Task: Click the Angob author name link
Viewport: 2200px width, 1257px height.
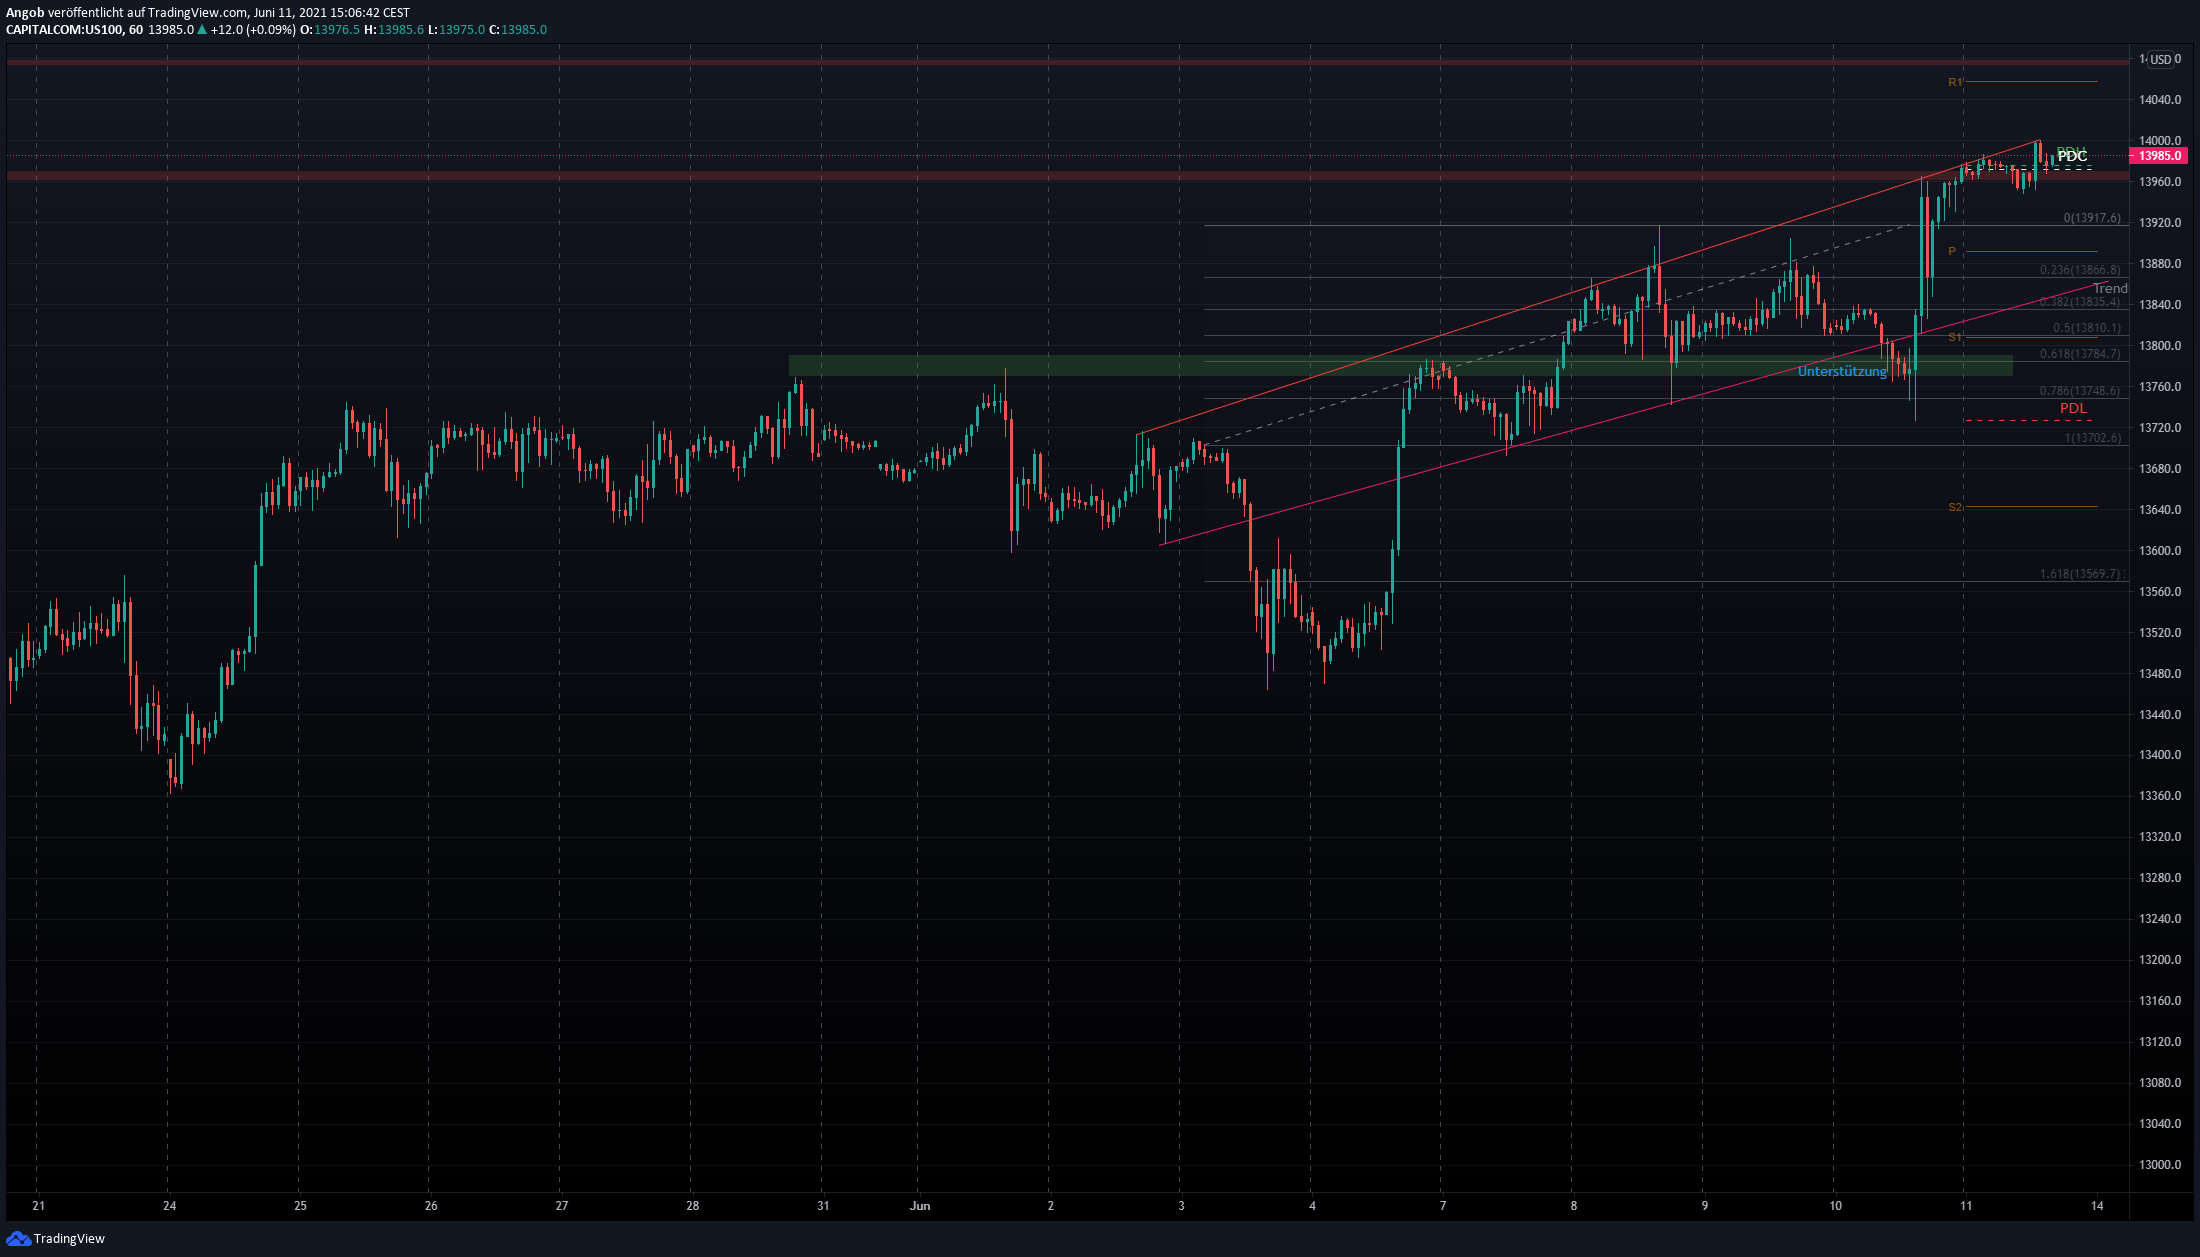Action: tap(25, 13)
